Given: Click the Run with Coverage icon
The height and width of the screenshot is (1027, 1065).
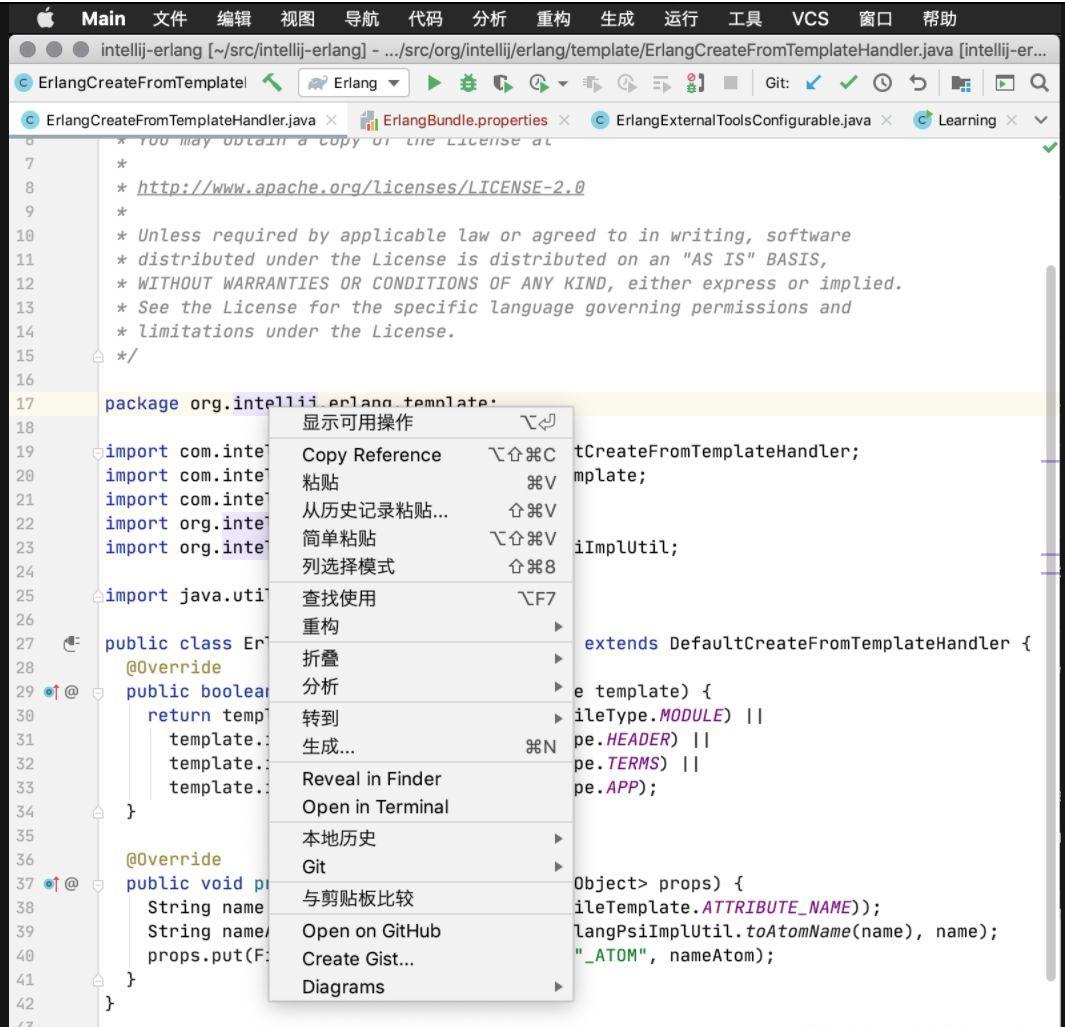Looking at the screenshot, I should (503, 83).
